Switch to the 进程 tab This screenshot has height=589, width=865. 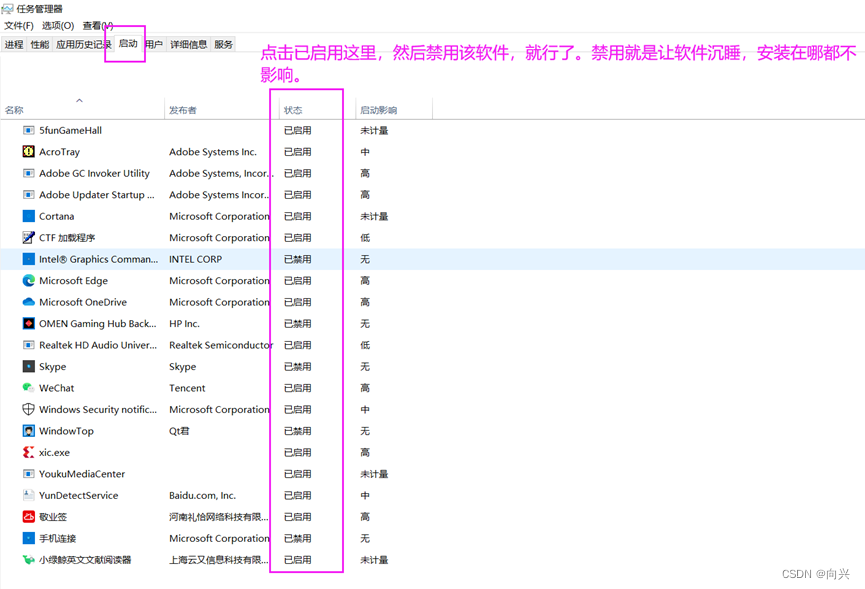pyautogui.click(x=14, y=45)
